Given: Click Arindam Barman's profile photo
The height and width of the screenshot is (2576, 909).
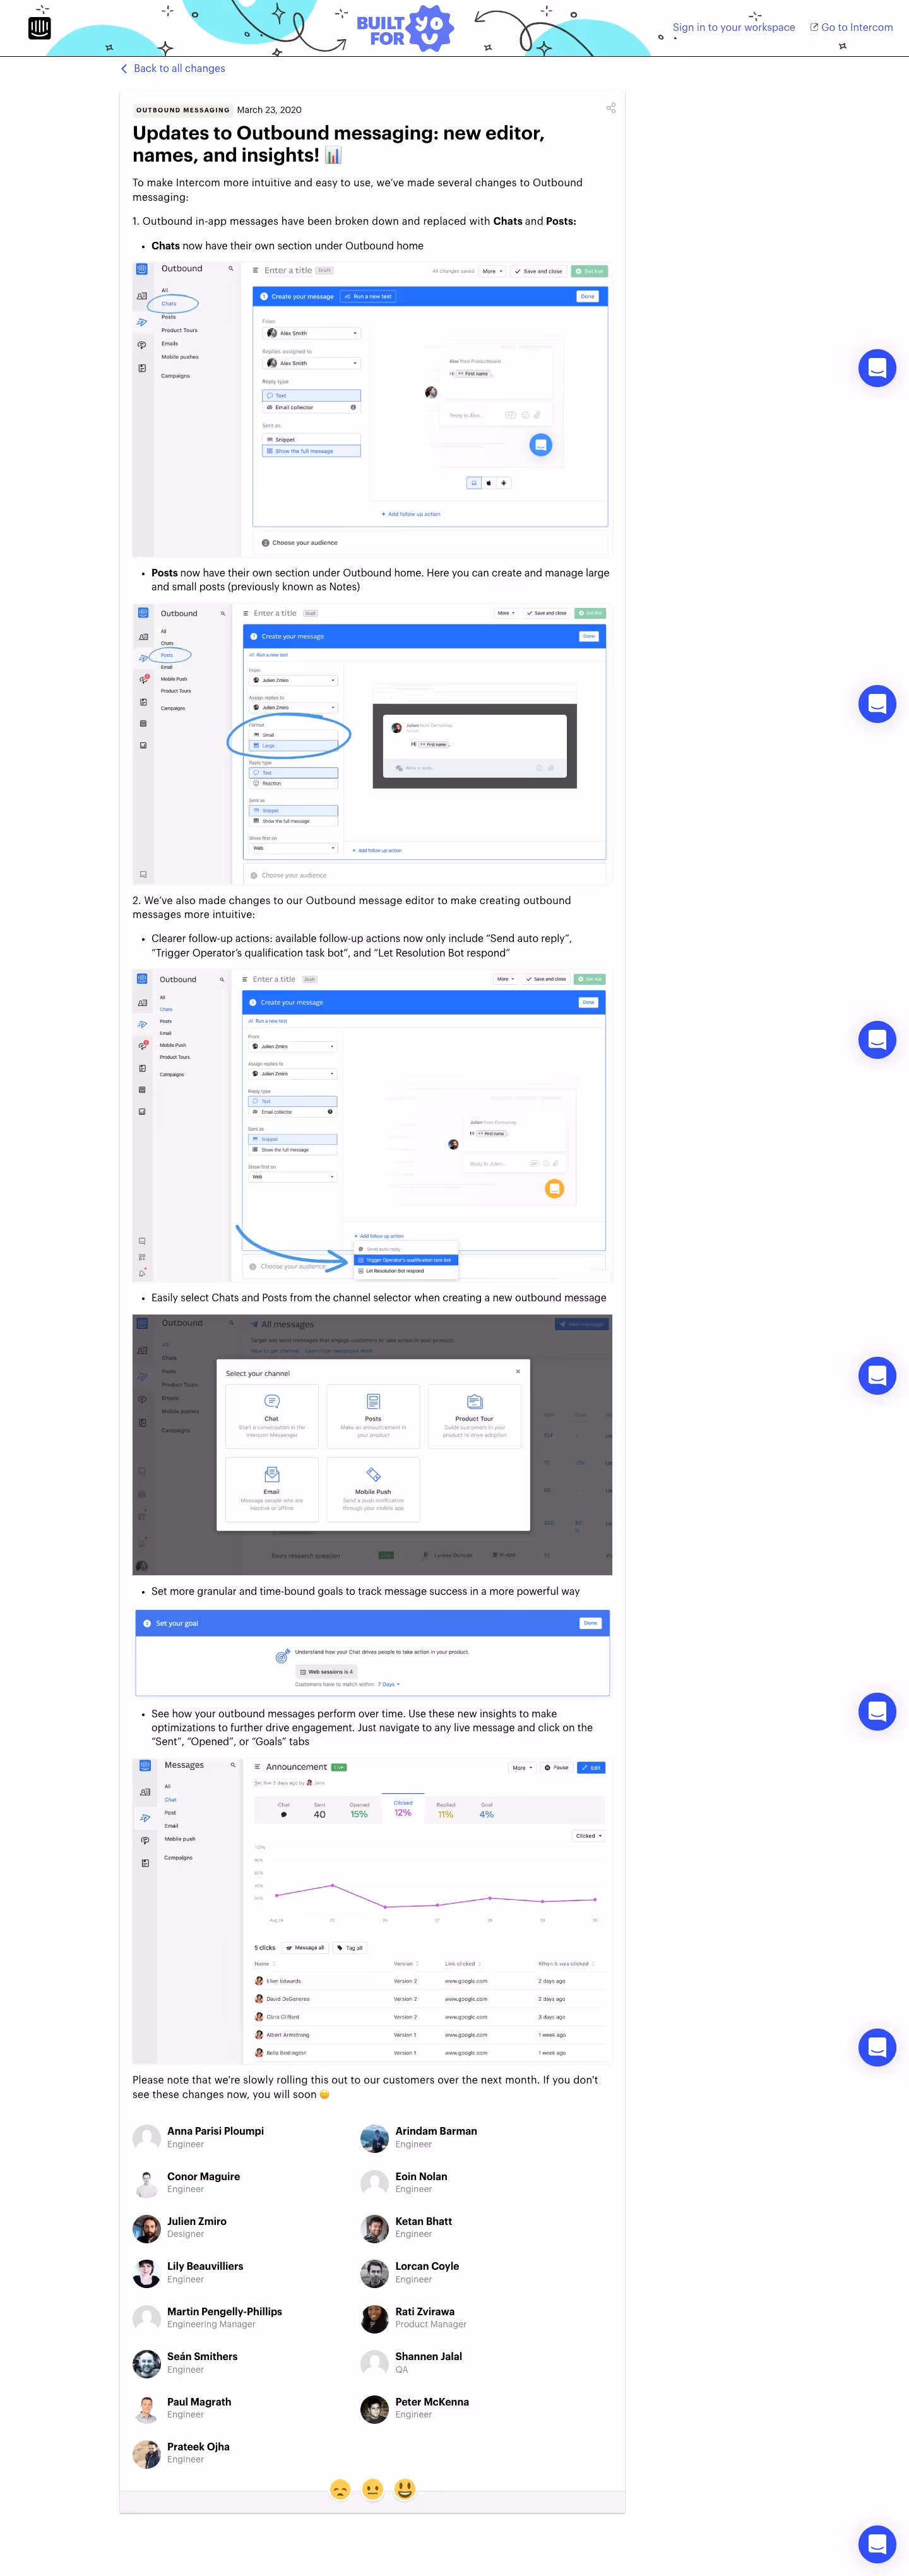Looking at the screenshot, I should click(x=374, y=2138).
